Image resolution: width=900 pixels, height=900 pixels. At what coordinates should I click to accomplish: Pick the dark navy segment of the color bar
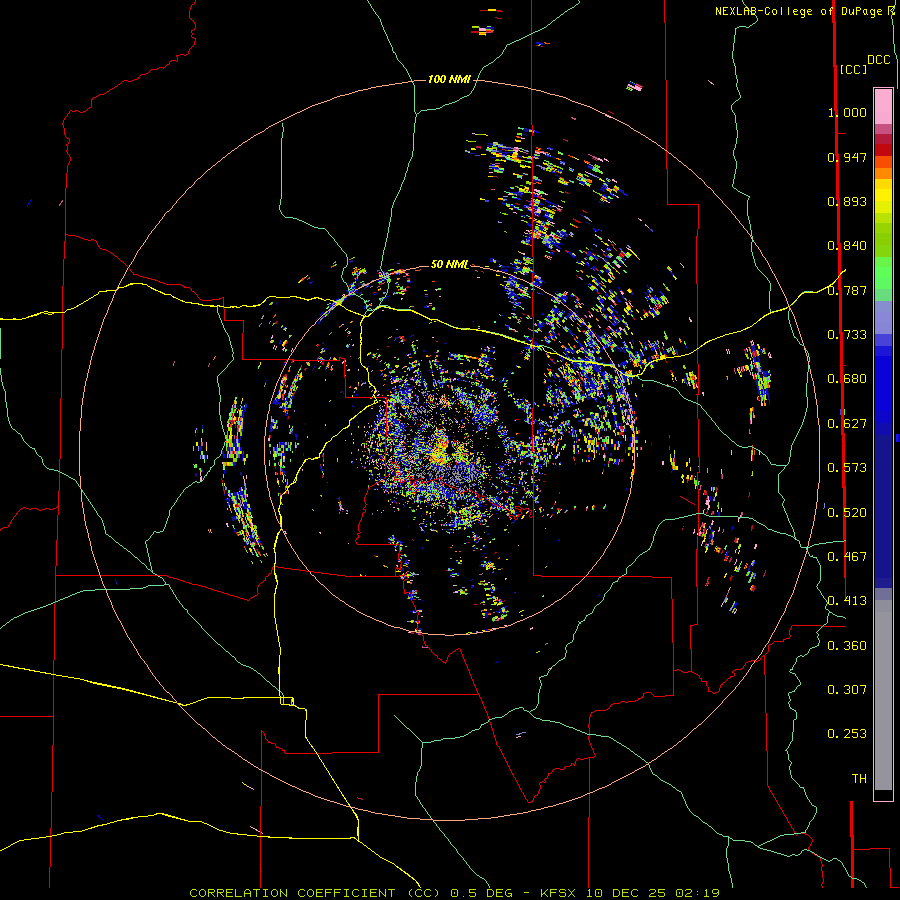point(883,511)
